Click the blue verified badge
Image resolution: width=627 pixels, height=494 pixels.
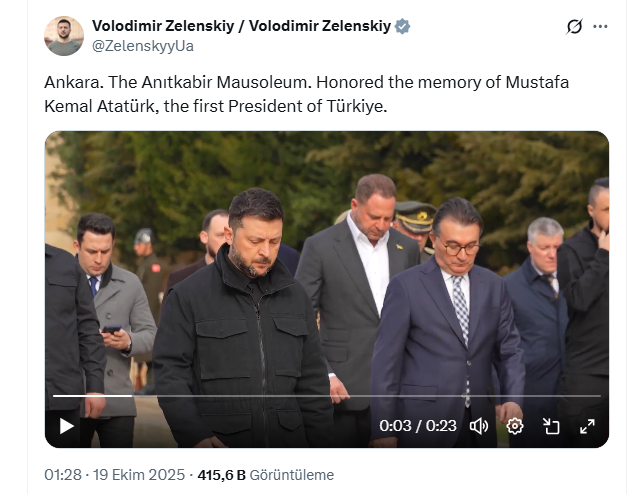coord(402,26)
